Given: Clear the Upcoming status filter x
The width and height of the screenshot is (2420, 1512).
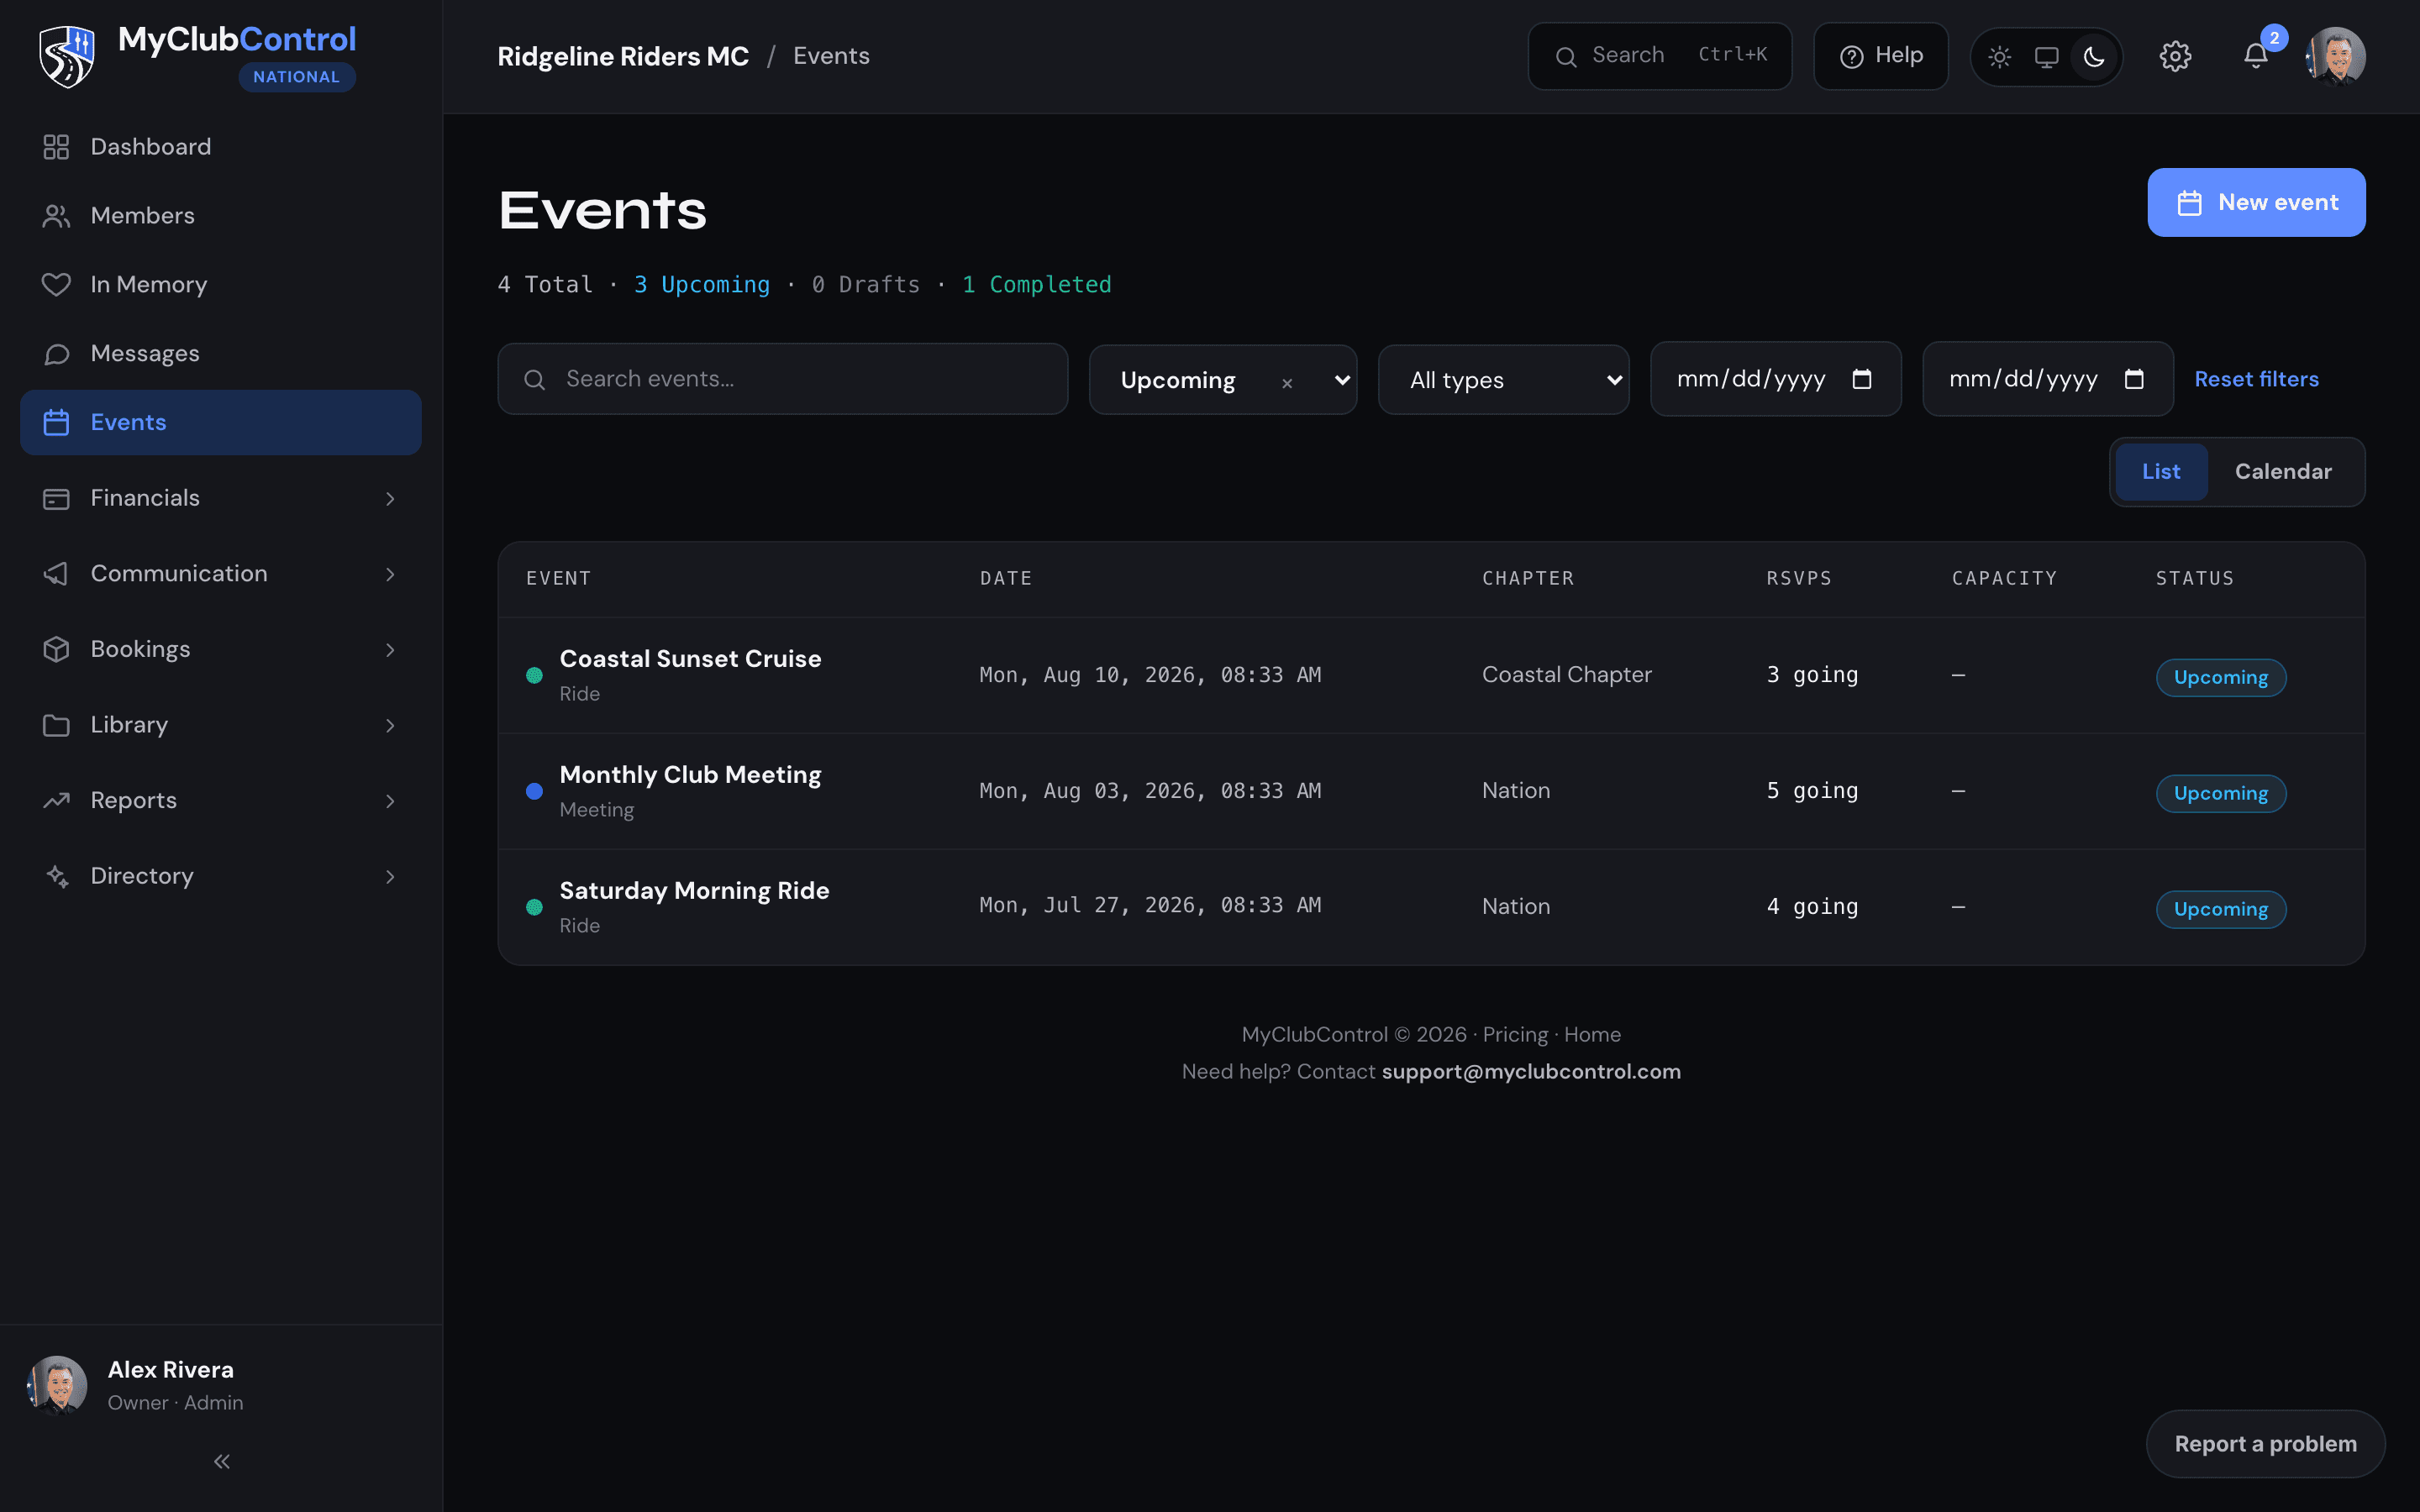Looking at the screenshot, I should tap(1287, 383).
